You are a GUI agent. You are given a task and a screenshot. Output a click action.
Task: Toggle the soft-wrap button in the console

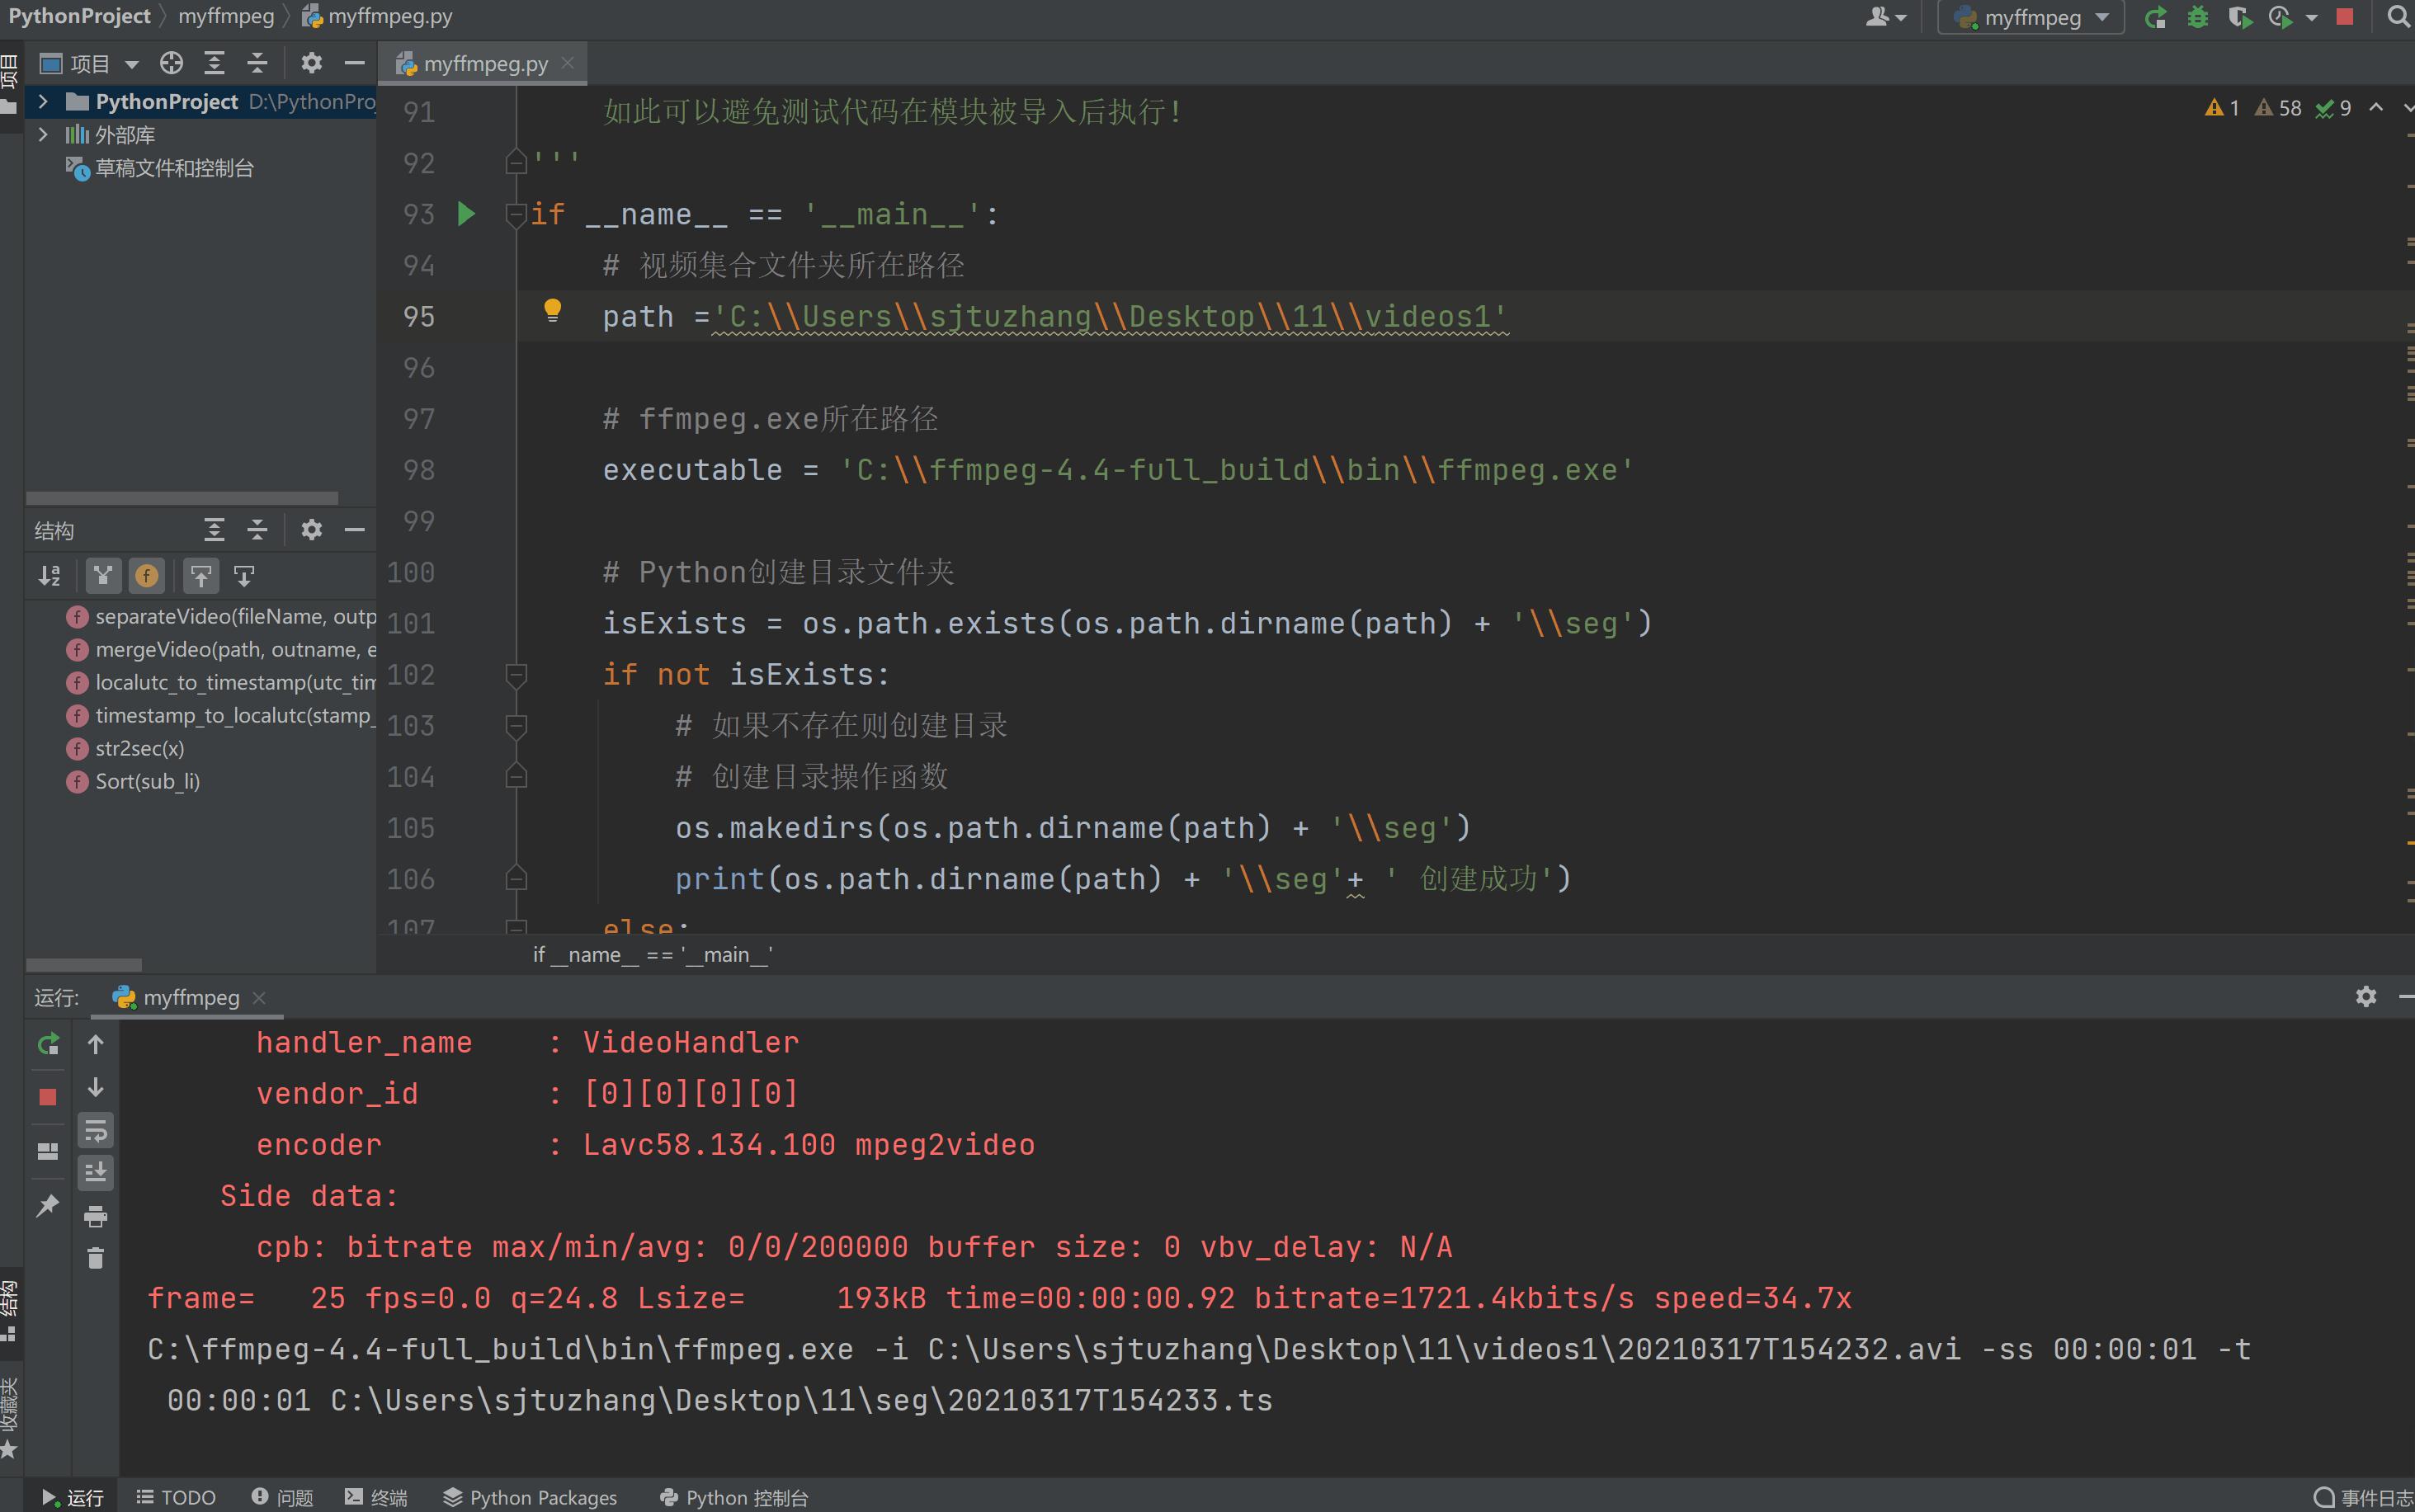(x=96, y=1130)
